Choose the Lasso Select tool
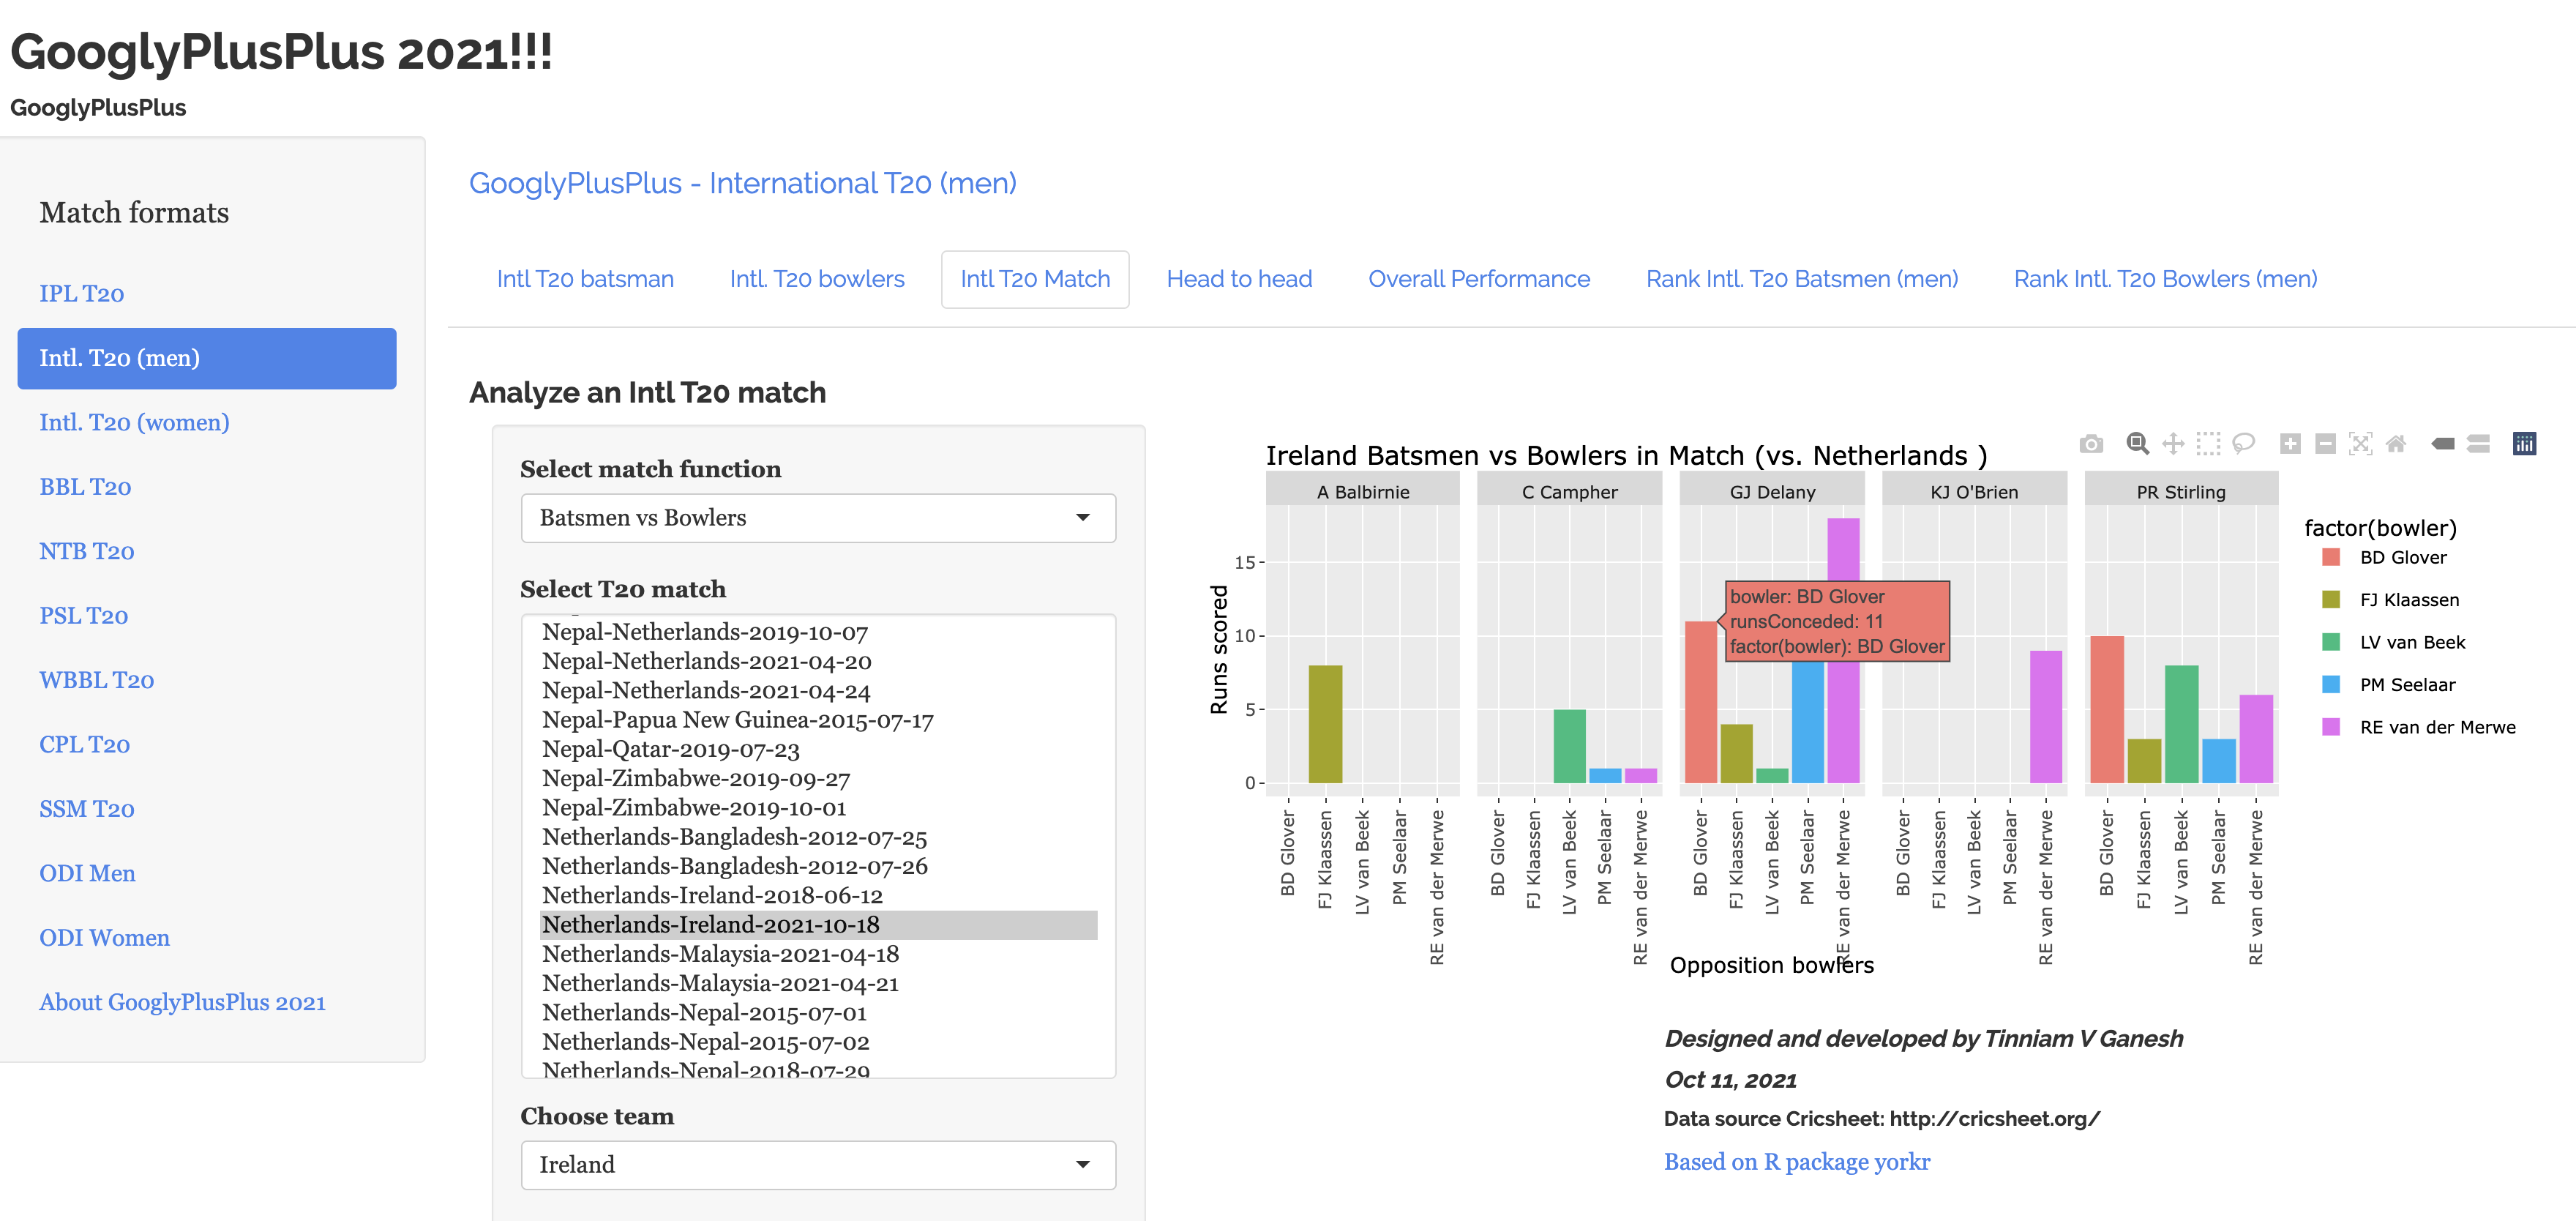 [2243, 444]
